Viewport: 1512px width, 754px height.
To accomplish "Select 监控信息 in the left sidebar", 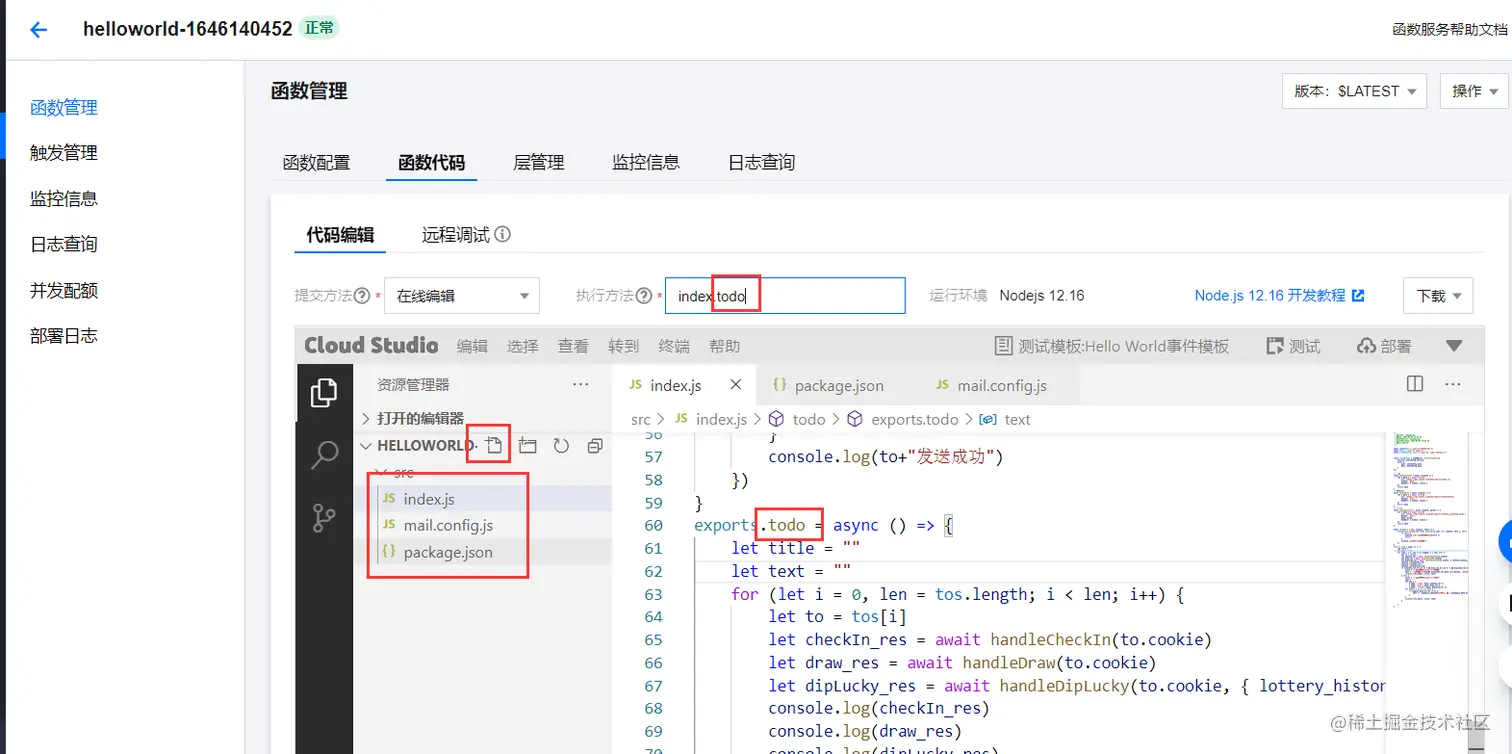I will (x=64, y=199).
